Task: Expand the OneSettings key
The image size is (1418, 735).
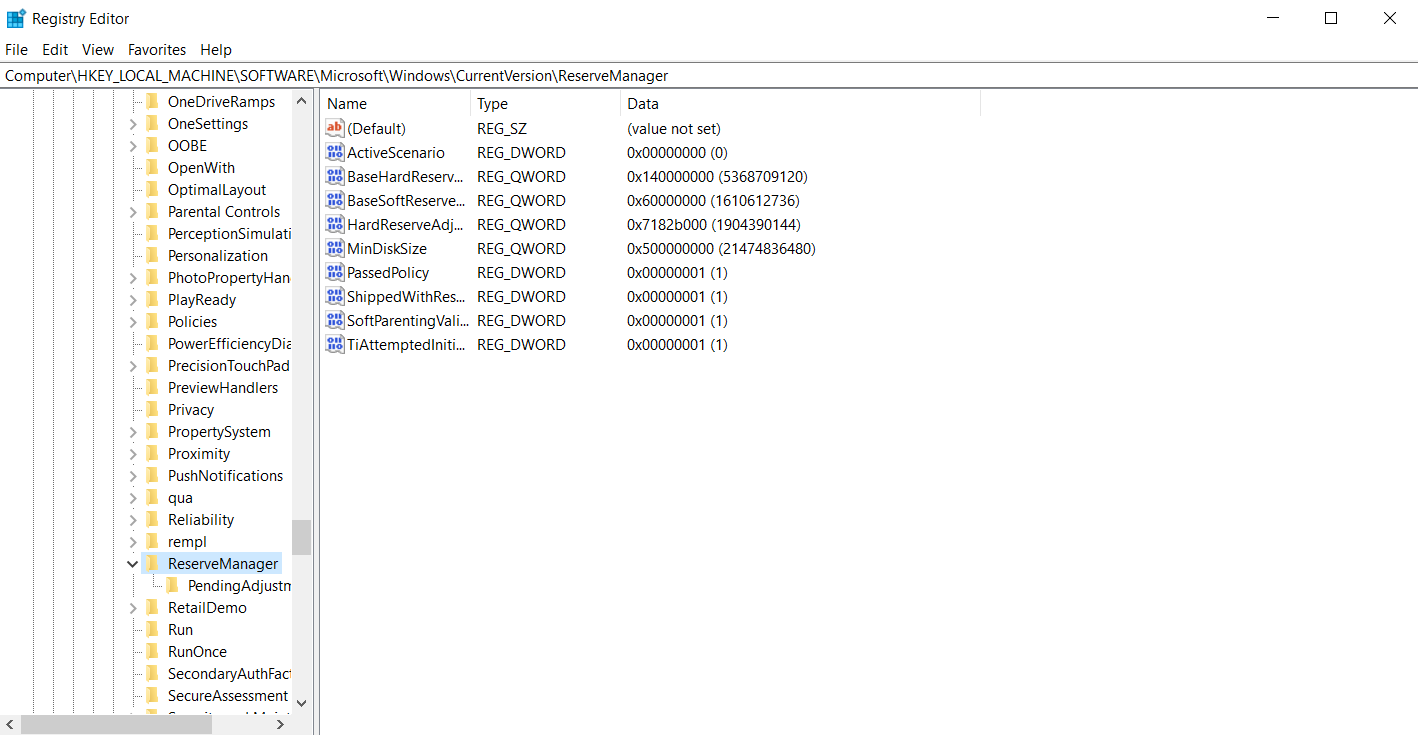Action: coord(133,124)
